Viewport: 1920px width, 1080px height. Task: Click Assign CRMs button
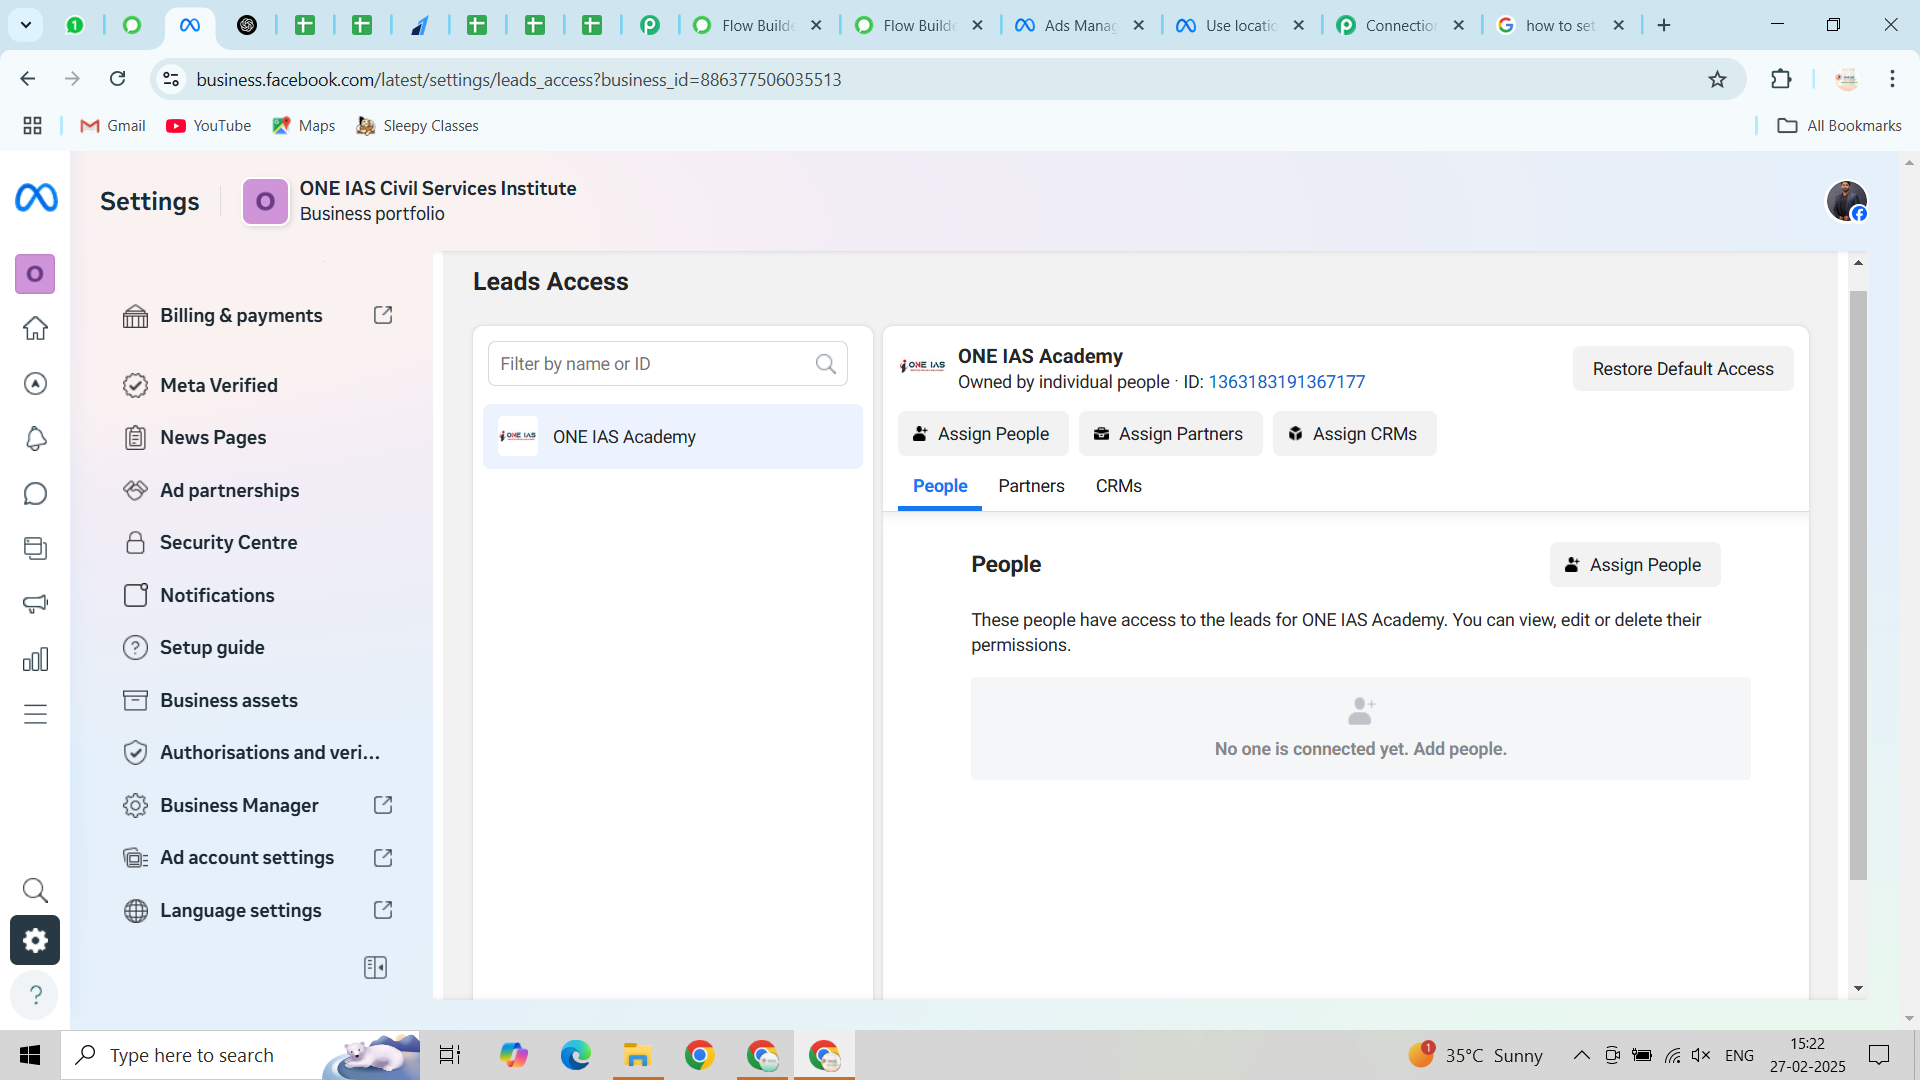point(1354,434)
